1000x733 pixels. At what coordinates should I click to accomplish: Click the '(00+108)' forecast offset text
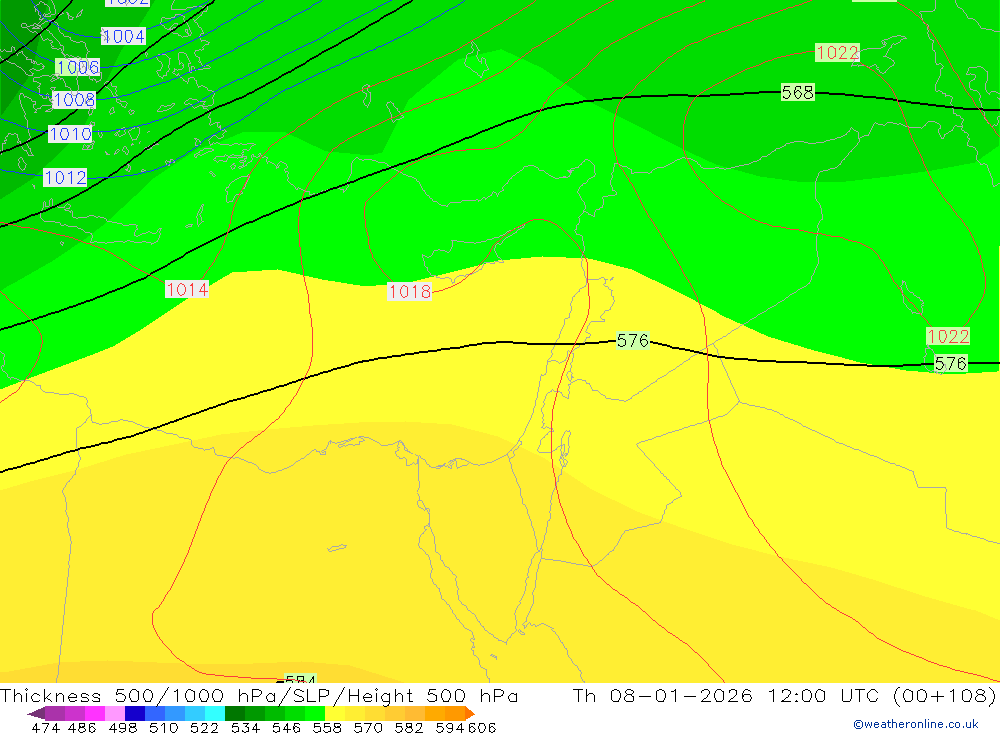(x=945, y=695)
